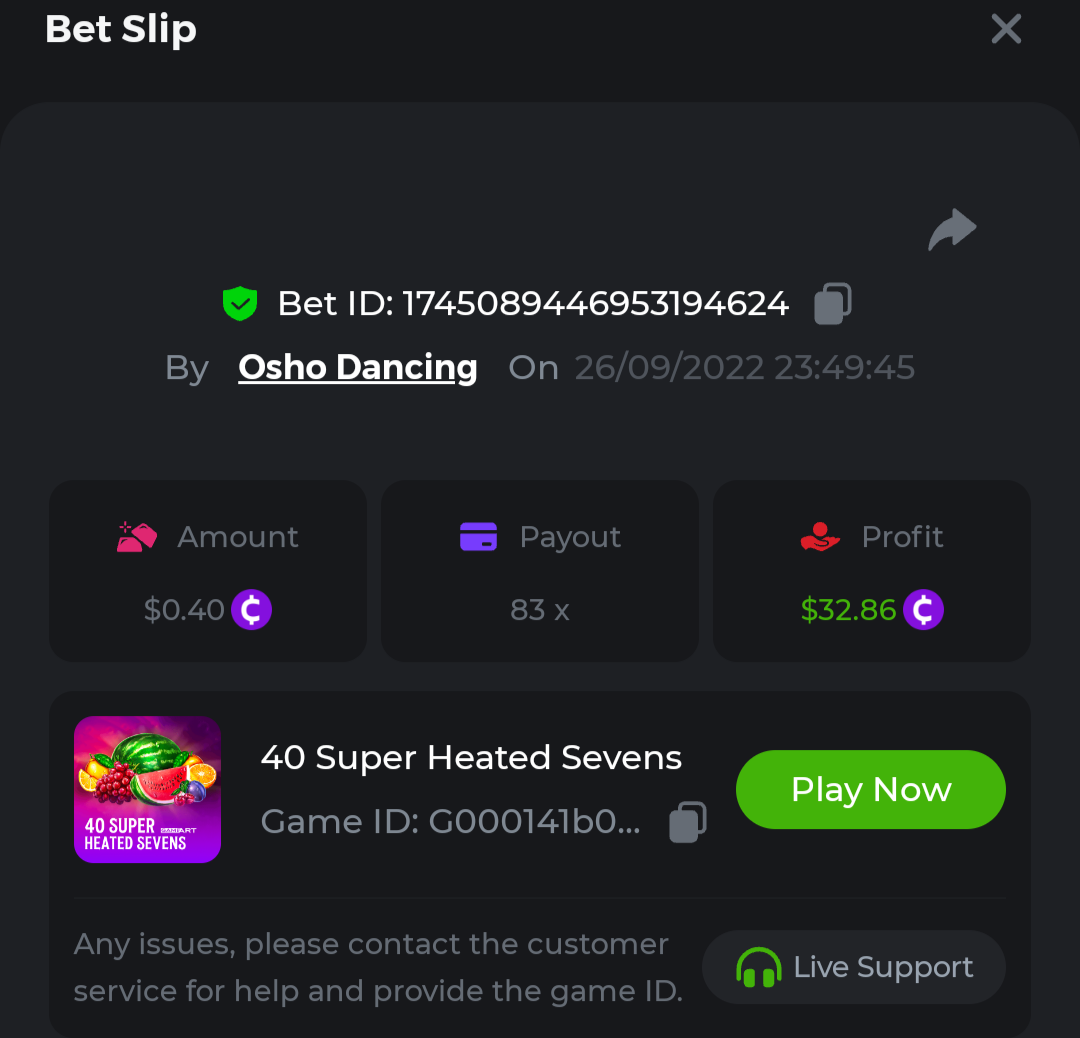Copy the Bet ID number
Screen dimensions: 1080x1038
[x=832, y=304]
